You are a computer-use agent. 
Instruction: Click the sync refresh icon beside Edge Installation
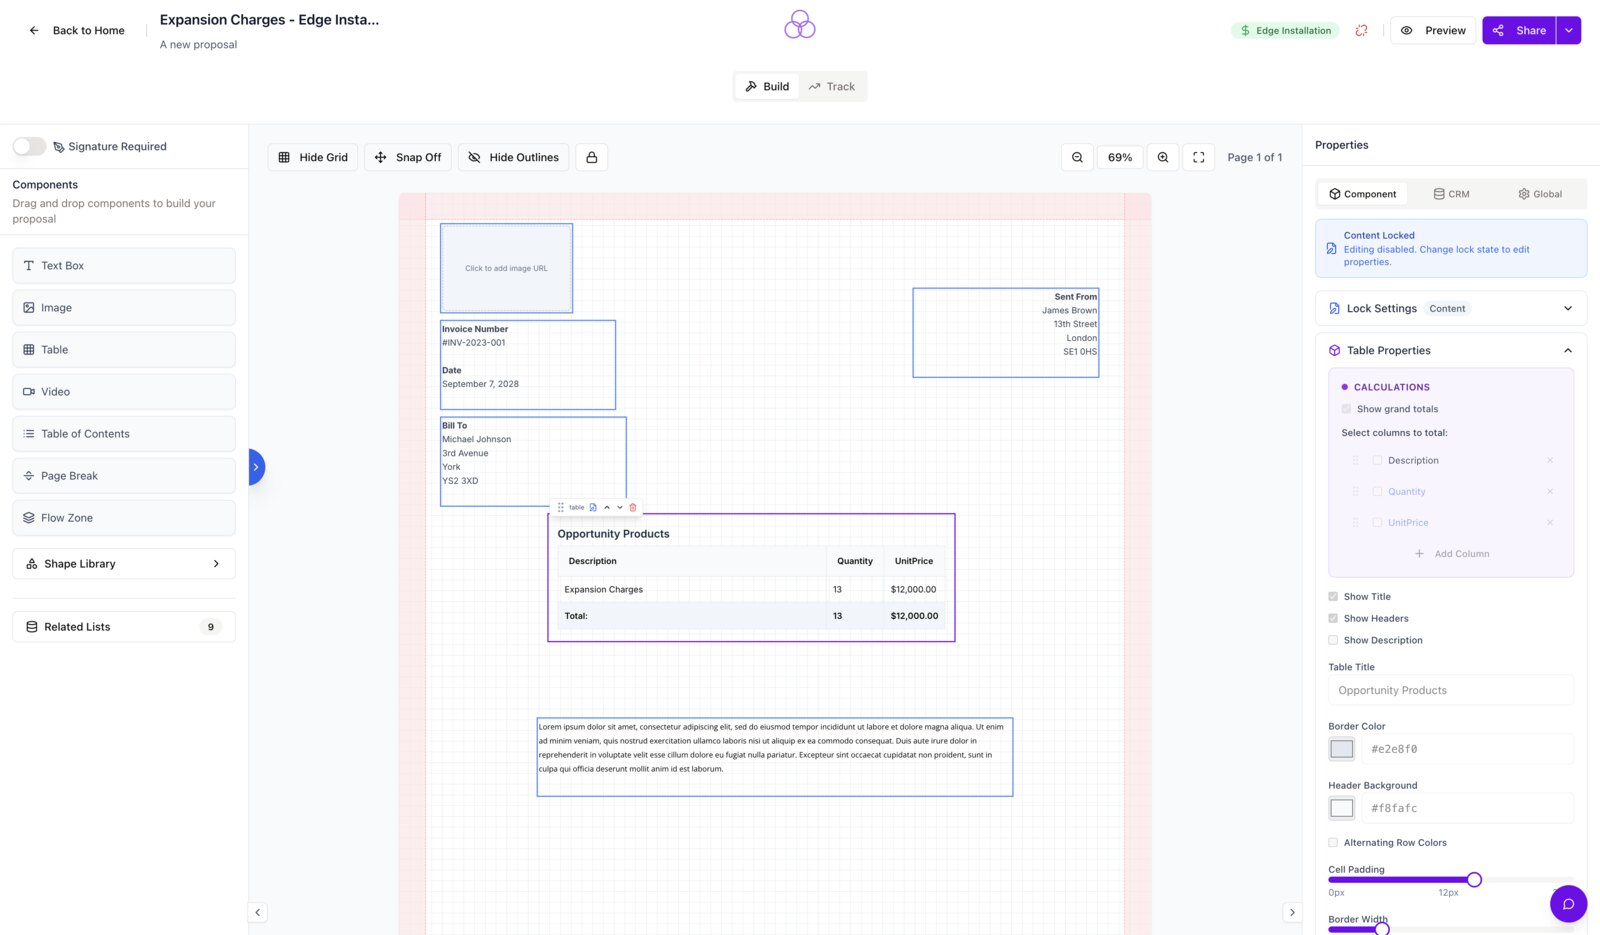(x=1361, y=30)
